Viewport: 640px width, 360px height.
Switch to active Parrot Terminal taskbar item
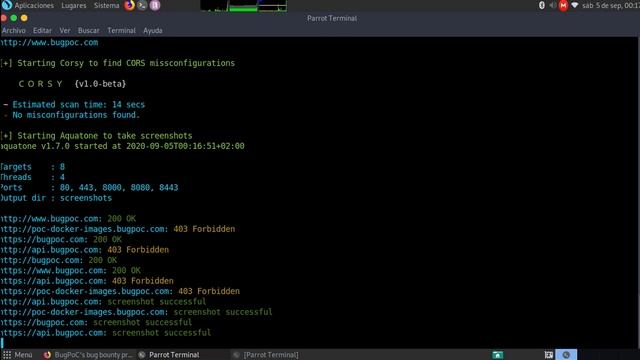pos(169,355)
